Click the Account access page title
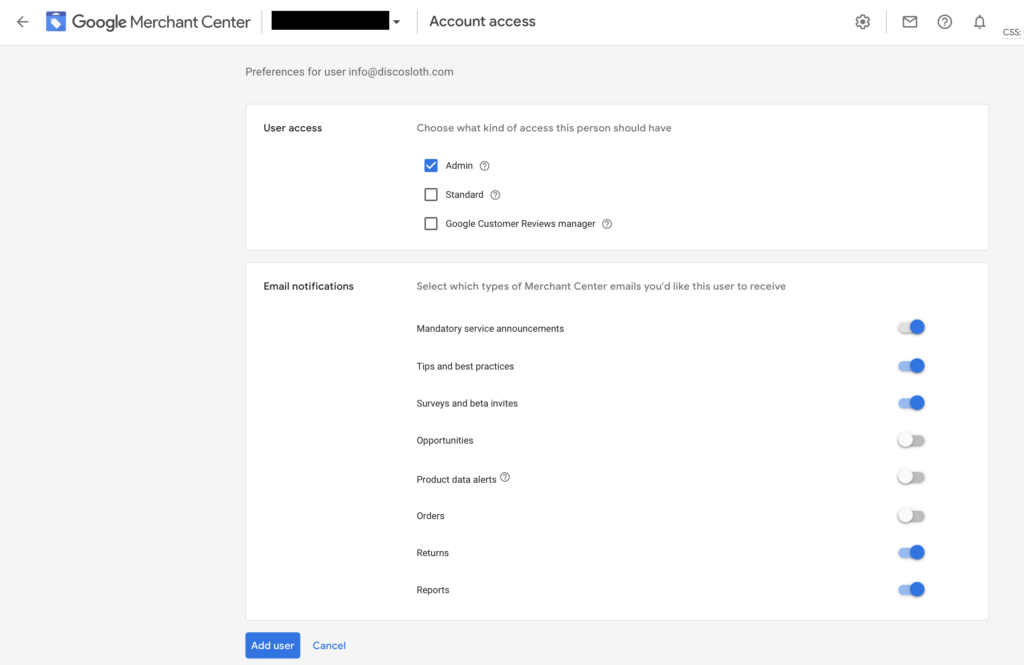 pyautogui.click(x=482, y=22)
